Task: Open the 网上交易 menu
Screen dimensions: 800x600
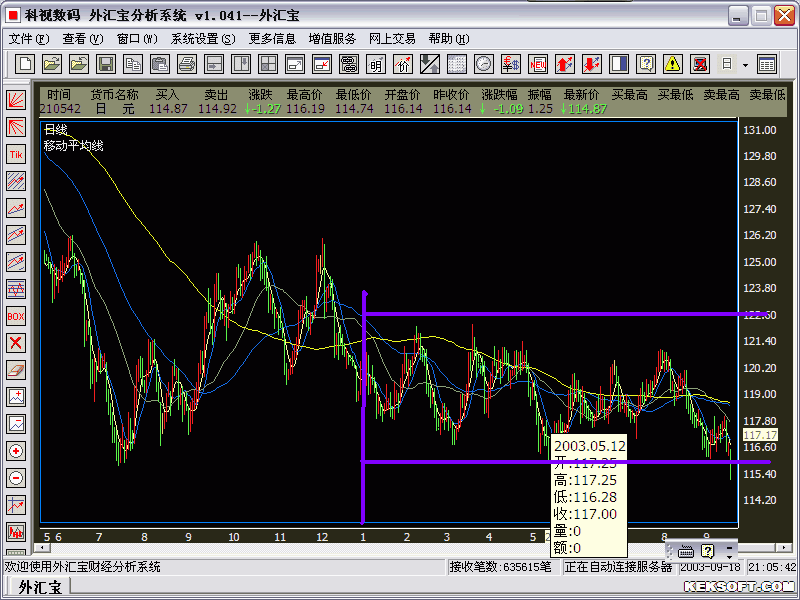Action: pyautogui.click(x=392, y=39)
